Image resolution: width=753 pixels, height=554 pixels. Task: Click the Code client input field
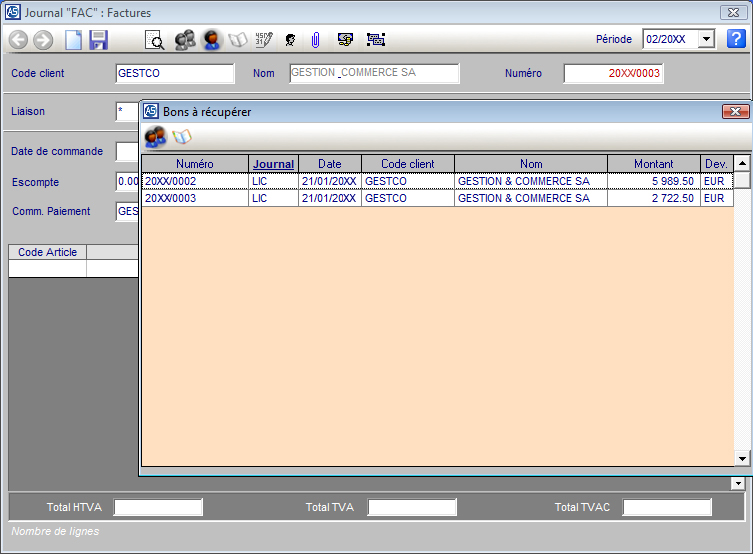pyautogui.click(x=175, y=73)
